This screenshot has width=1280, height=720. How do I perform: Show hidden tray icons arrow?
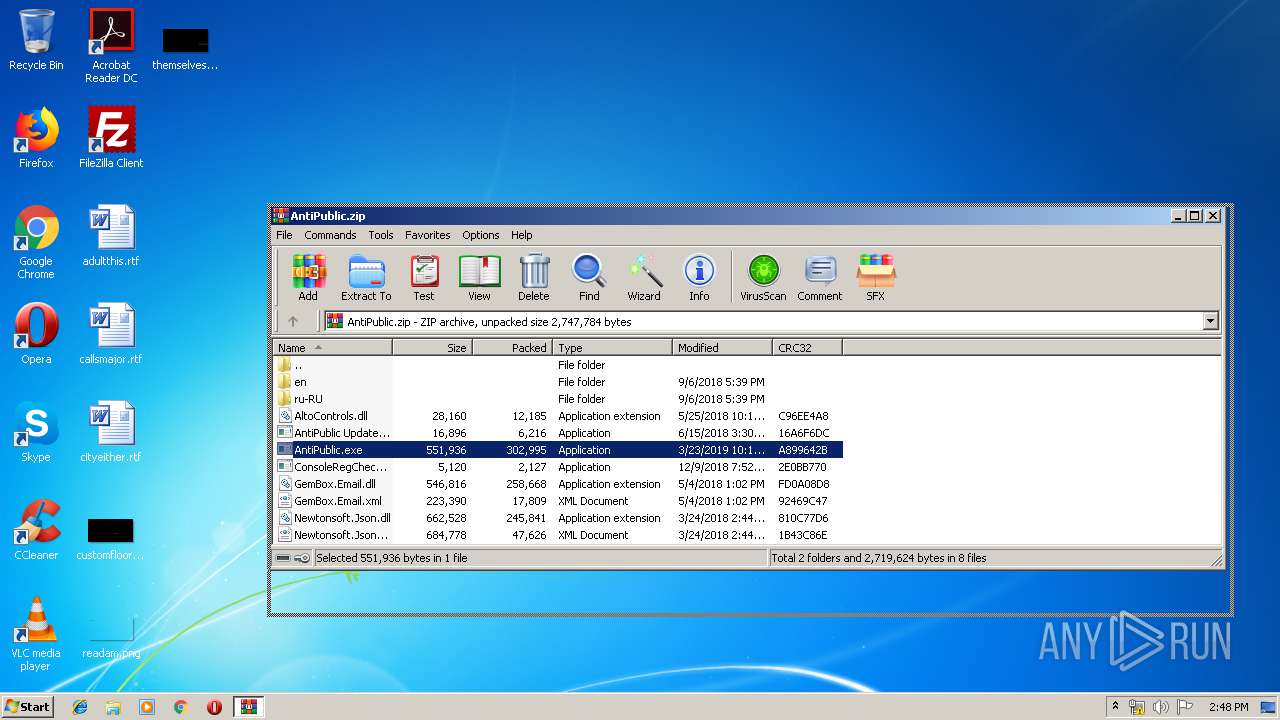tap(1116, 707)
